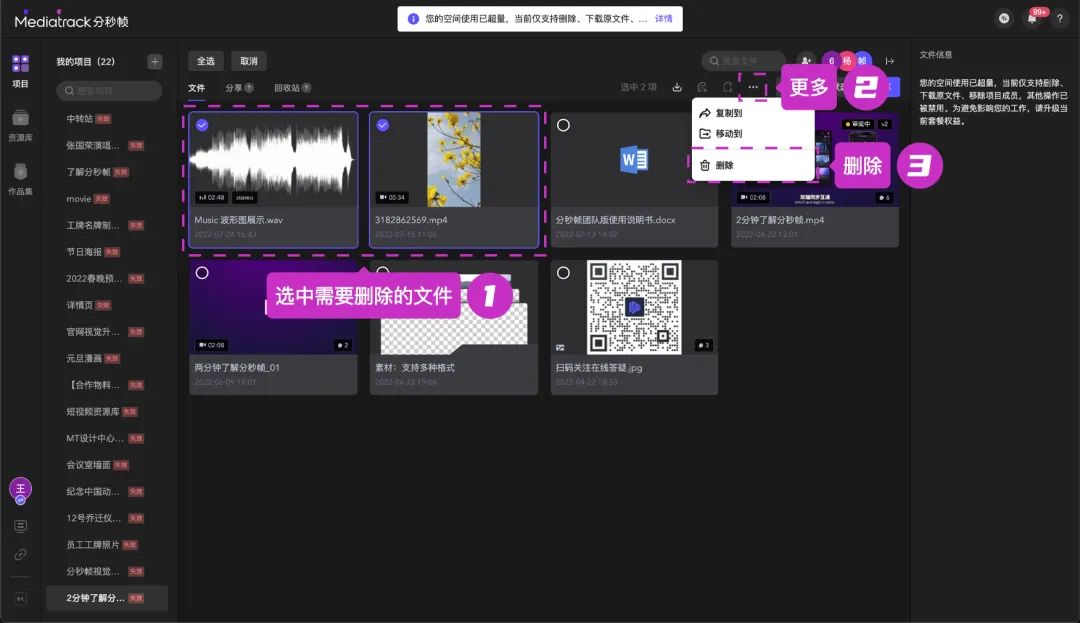Viewport: 1080px width, 623px height.
Task: Open the 扫码关注在线答疑.jpg QR code thumbnail
Action: 633,307
